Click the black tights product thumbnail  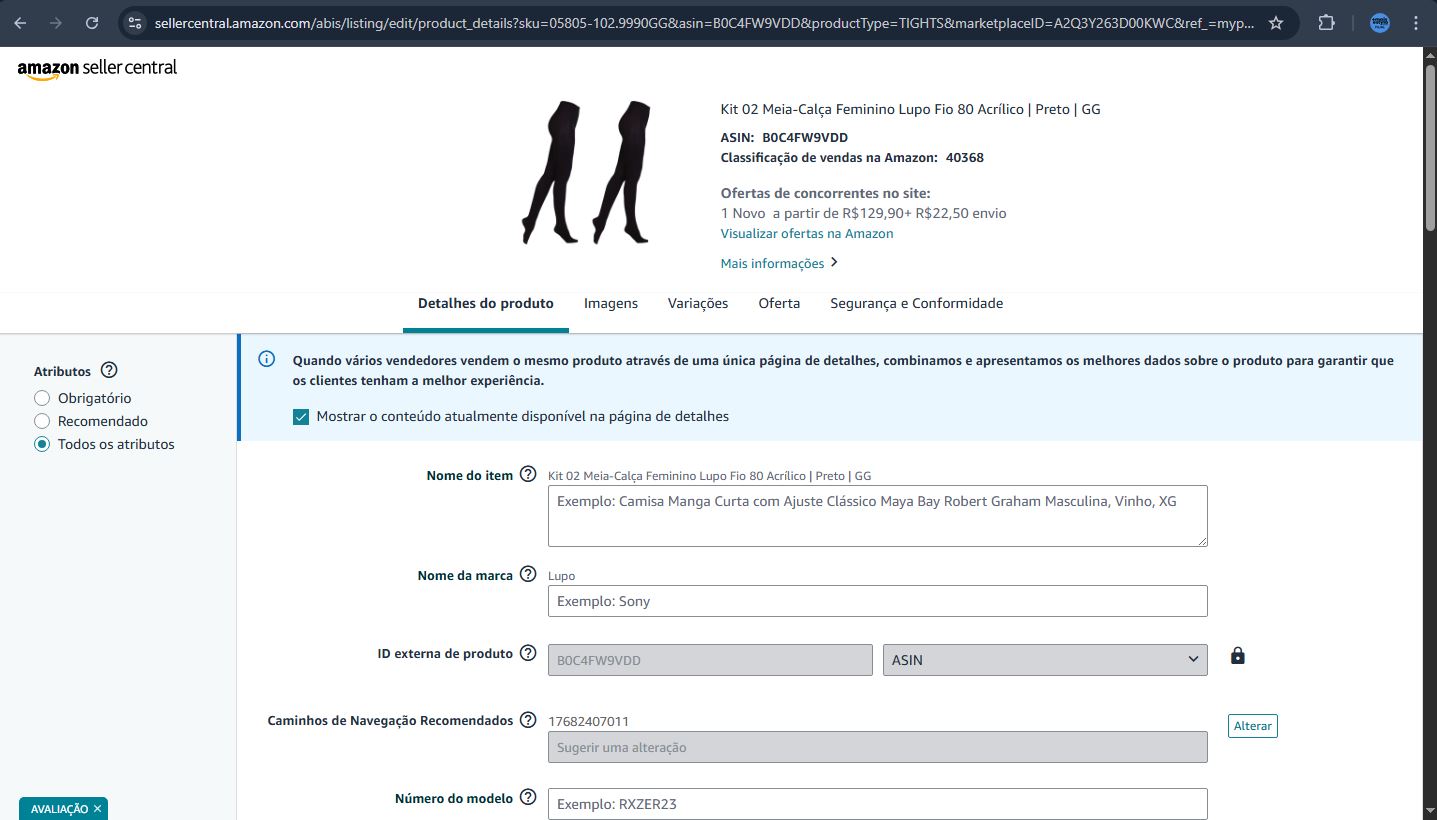[586, 172]
